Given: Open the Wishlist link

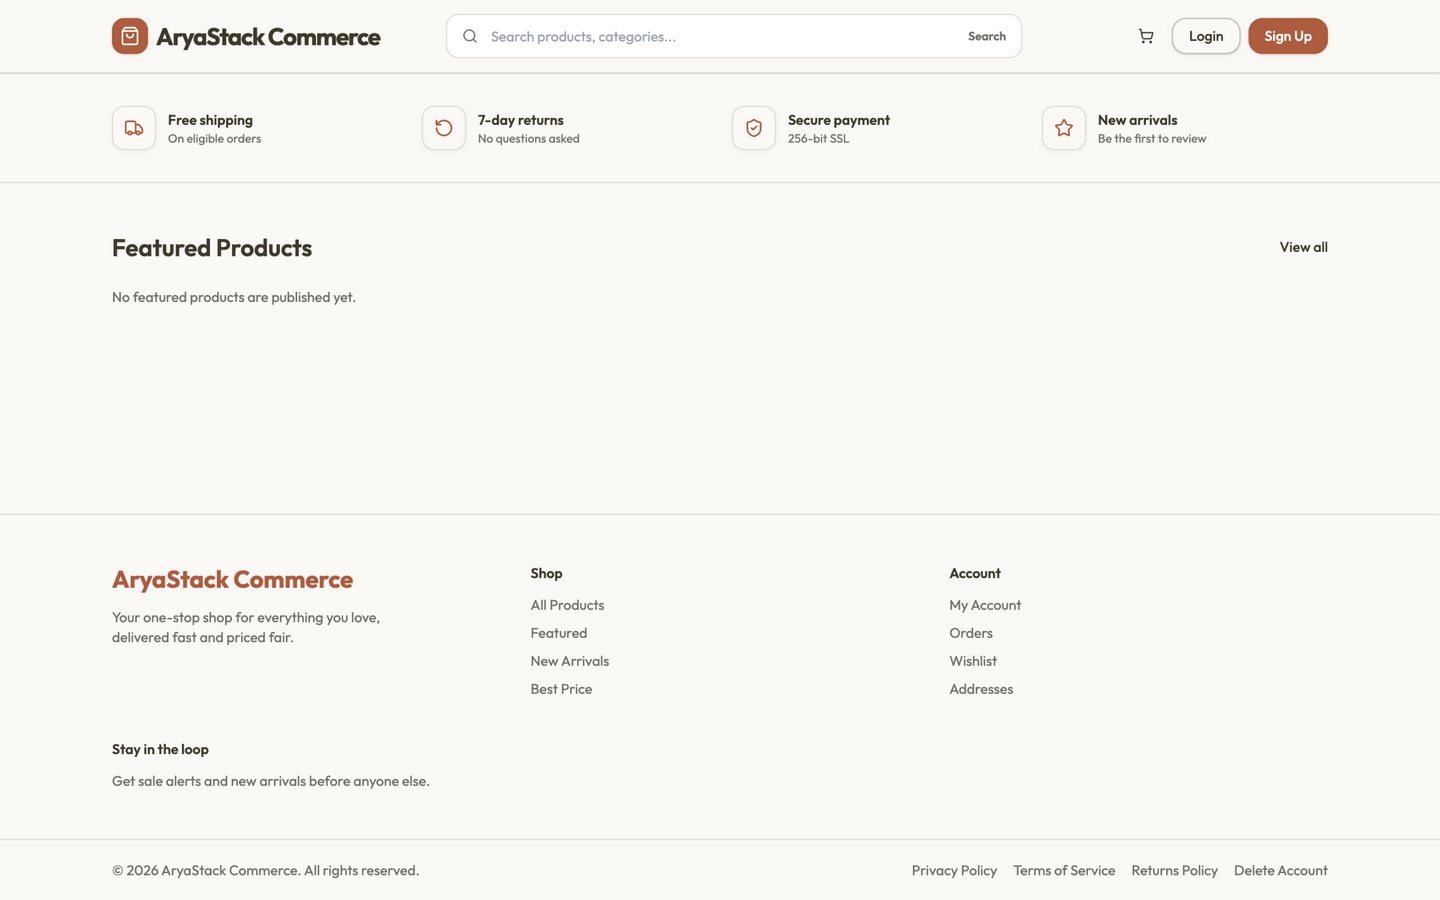Looking at the screenshot, I should point(973,661).
